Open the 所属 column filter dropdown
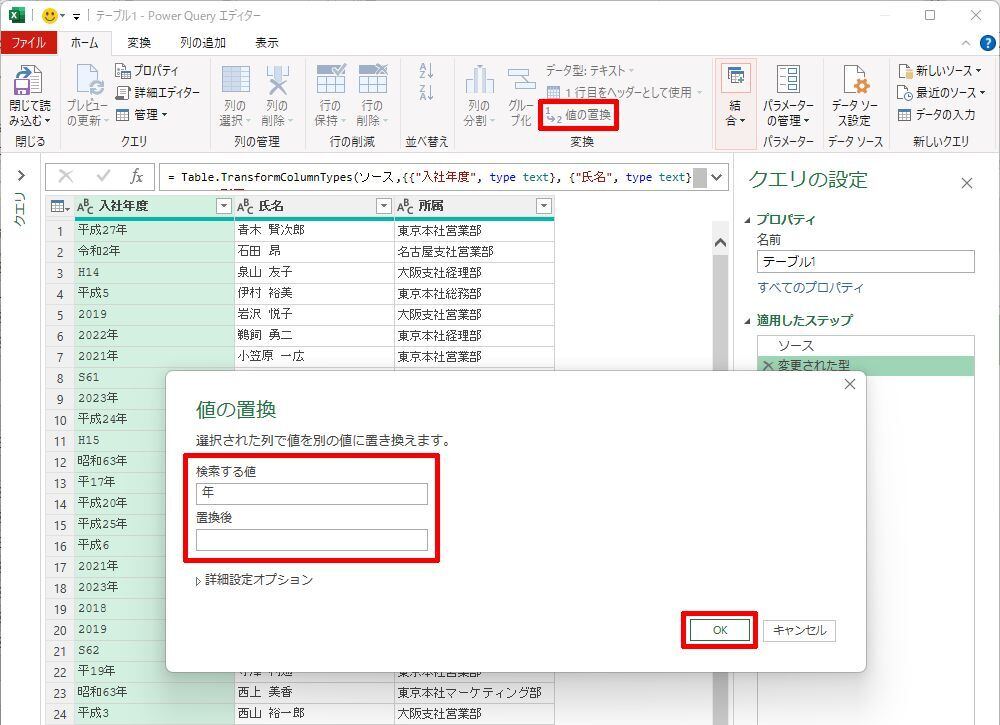The height and width of the screenshot is (725, 1000). pos(543,206)
